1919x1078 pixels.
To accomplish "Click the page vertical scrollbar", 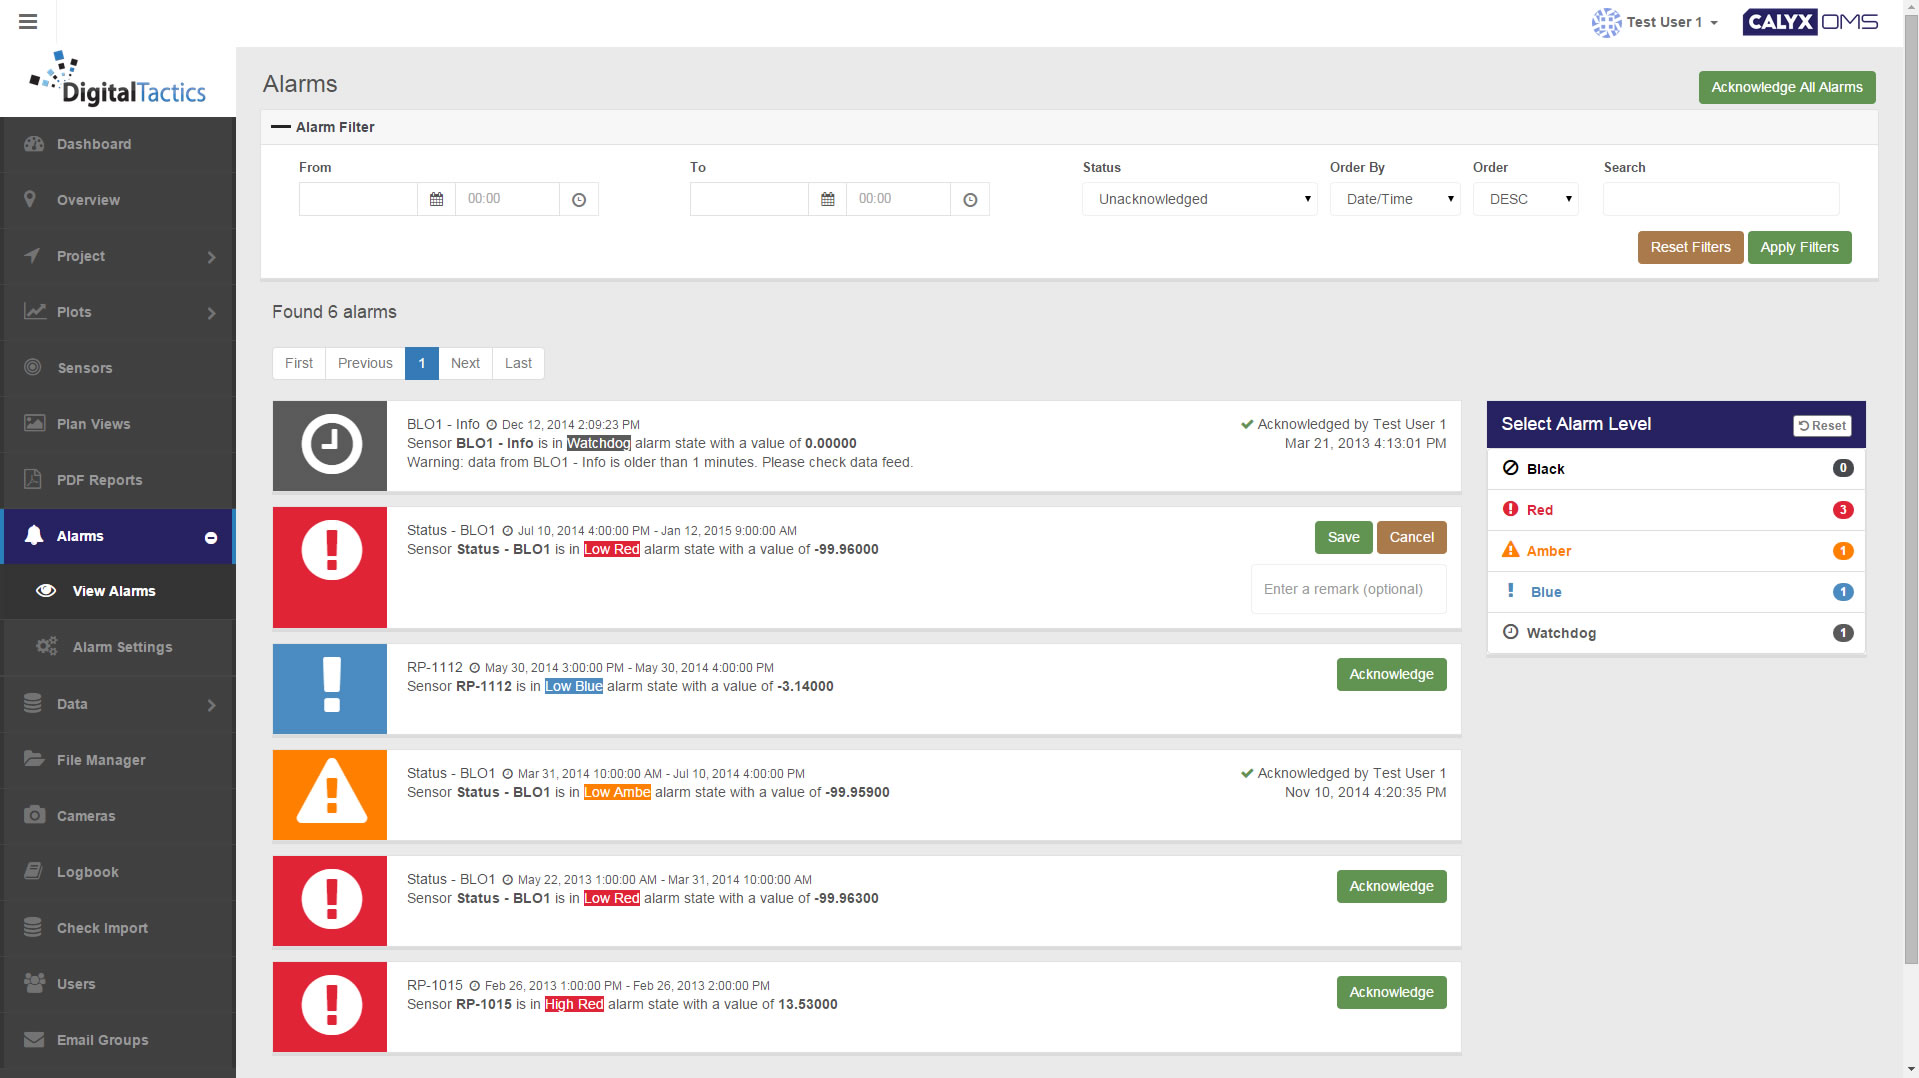I will 1910,500.
